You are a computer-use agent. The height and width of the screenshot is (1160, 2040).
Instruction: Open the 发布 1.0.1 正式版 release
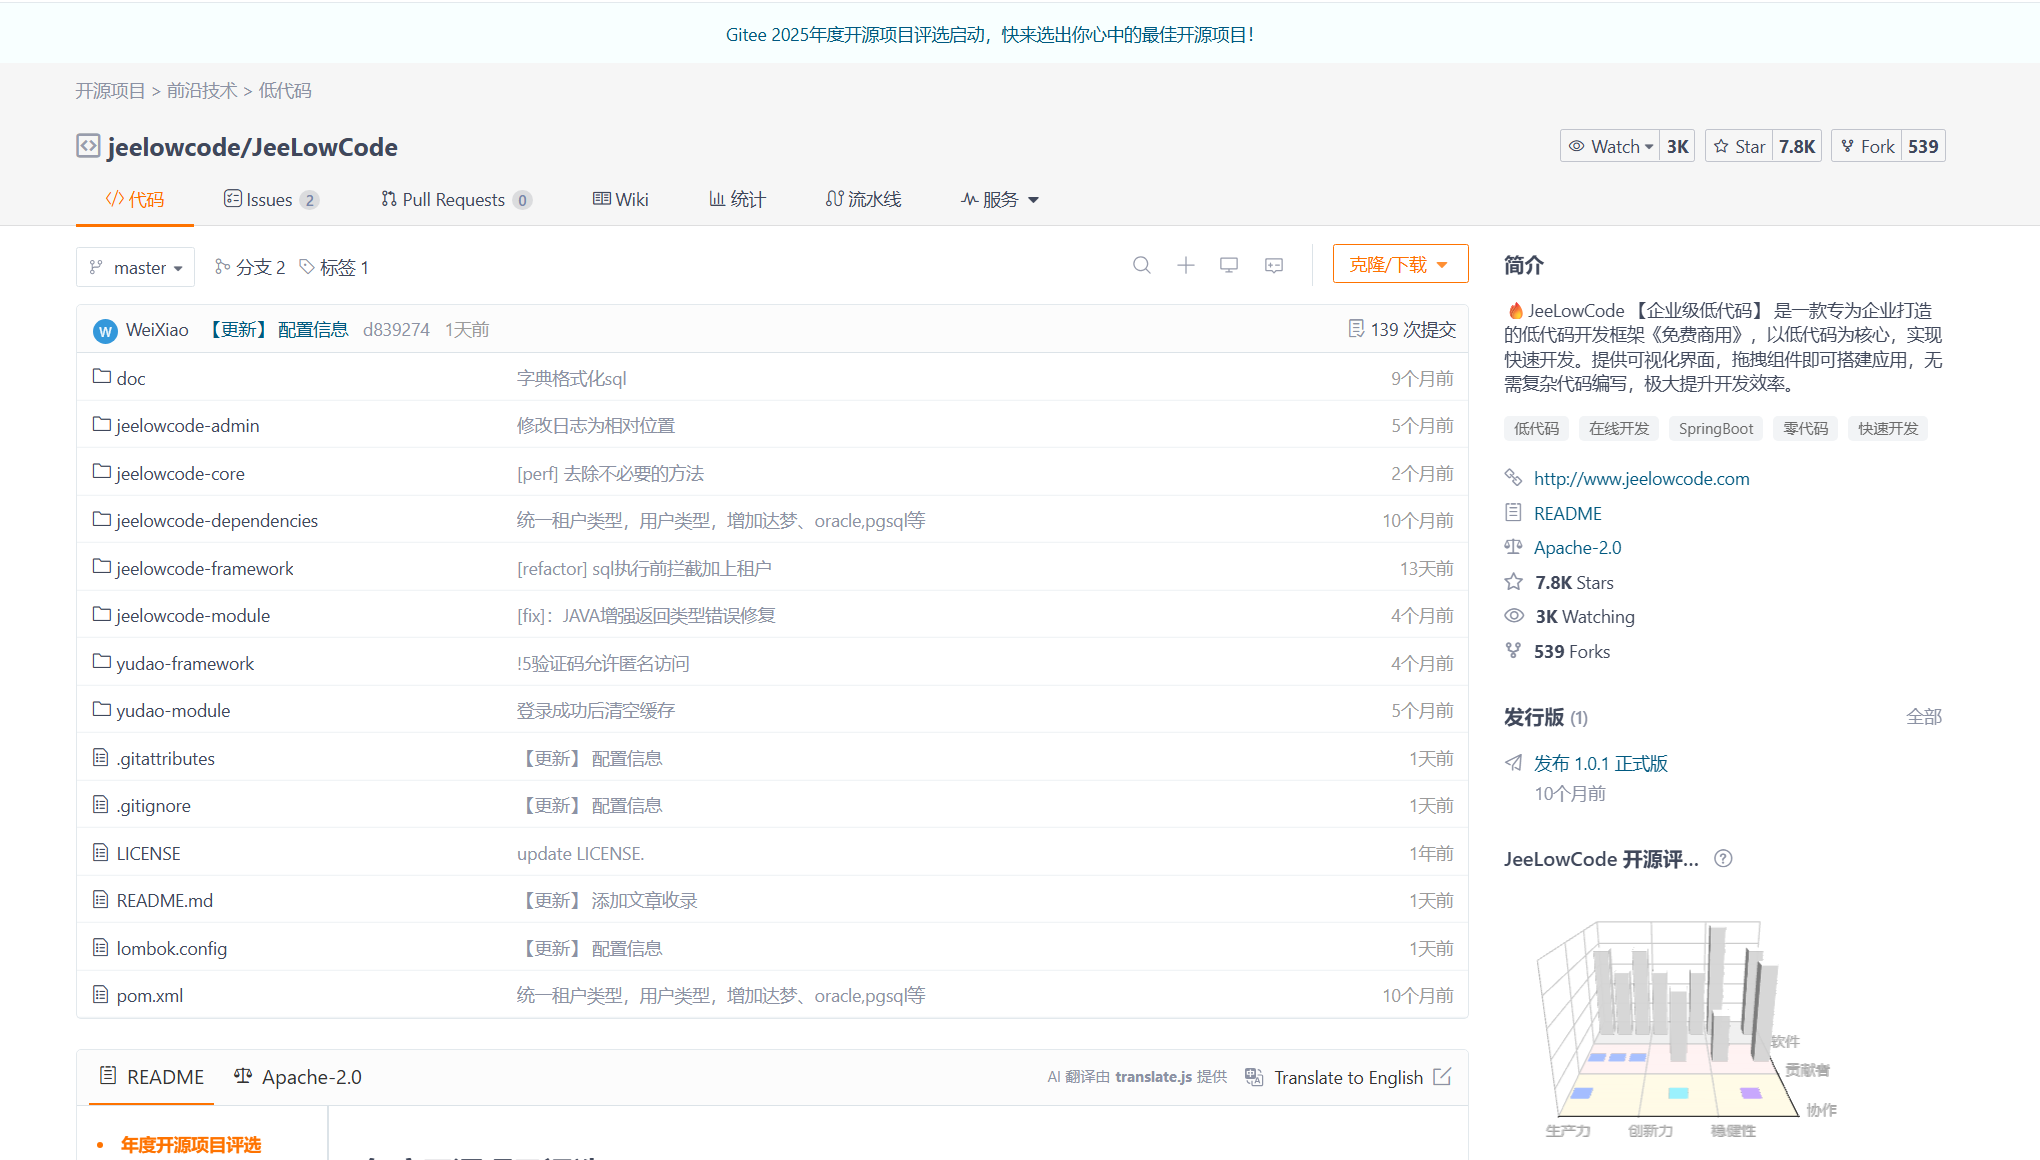click(x=1600, y=763)
